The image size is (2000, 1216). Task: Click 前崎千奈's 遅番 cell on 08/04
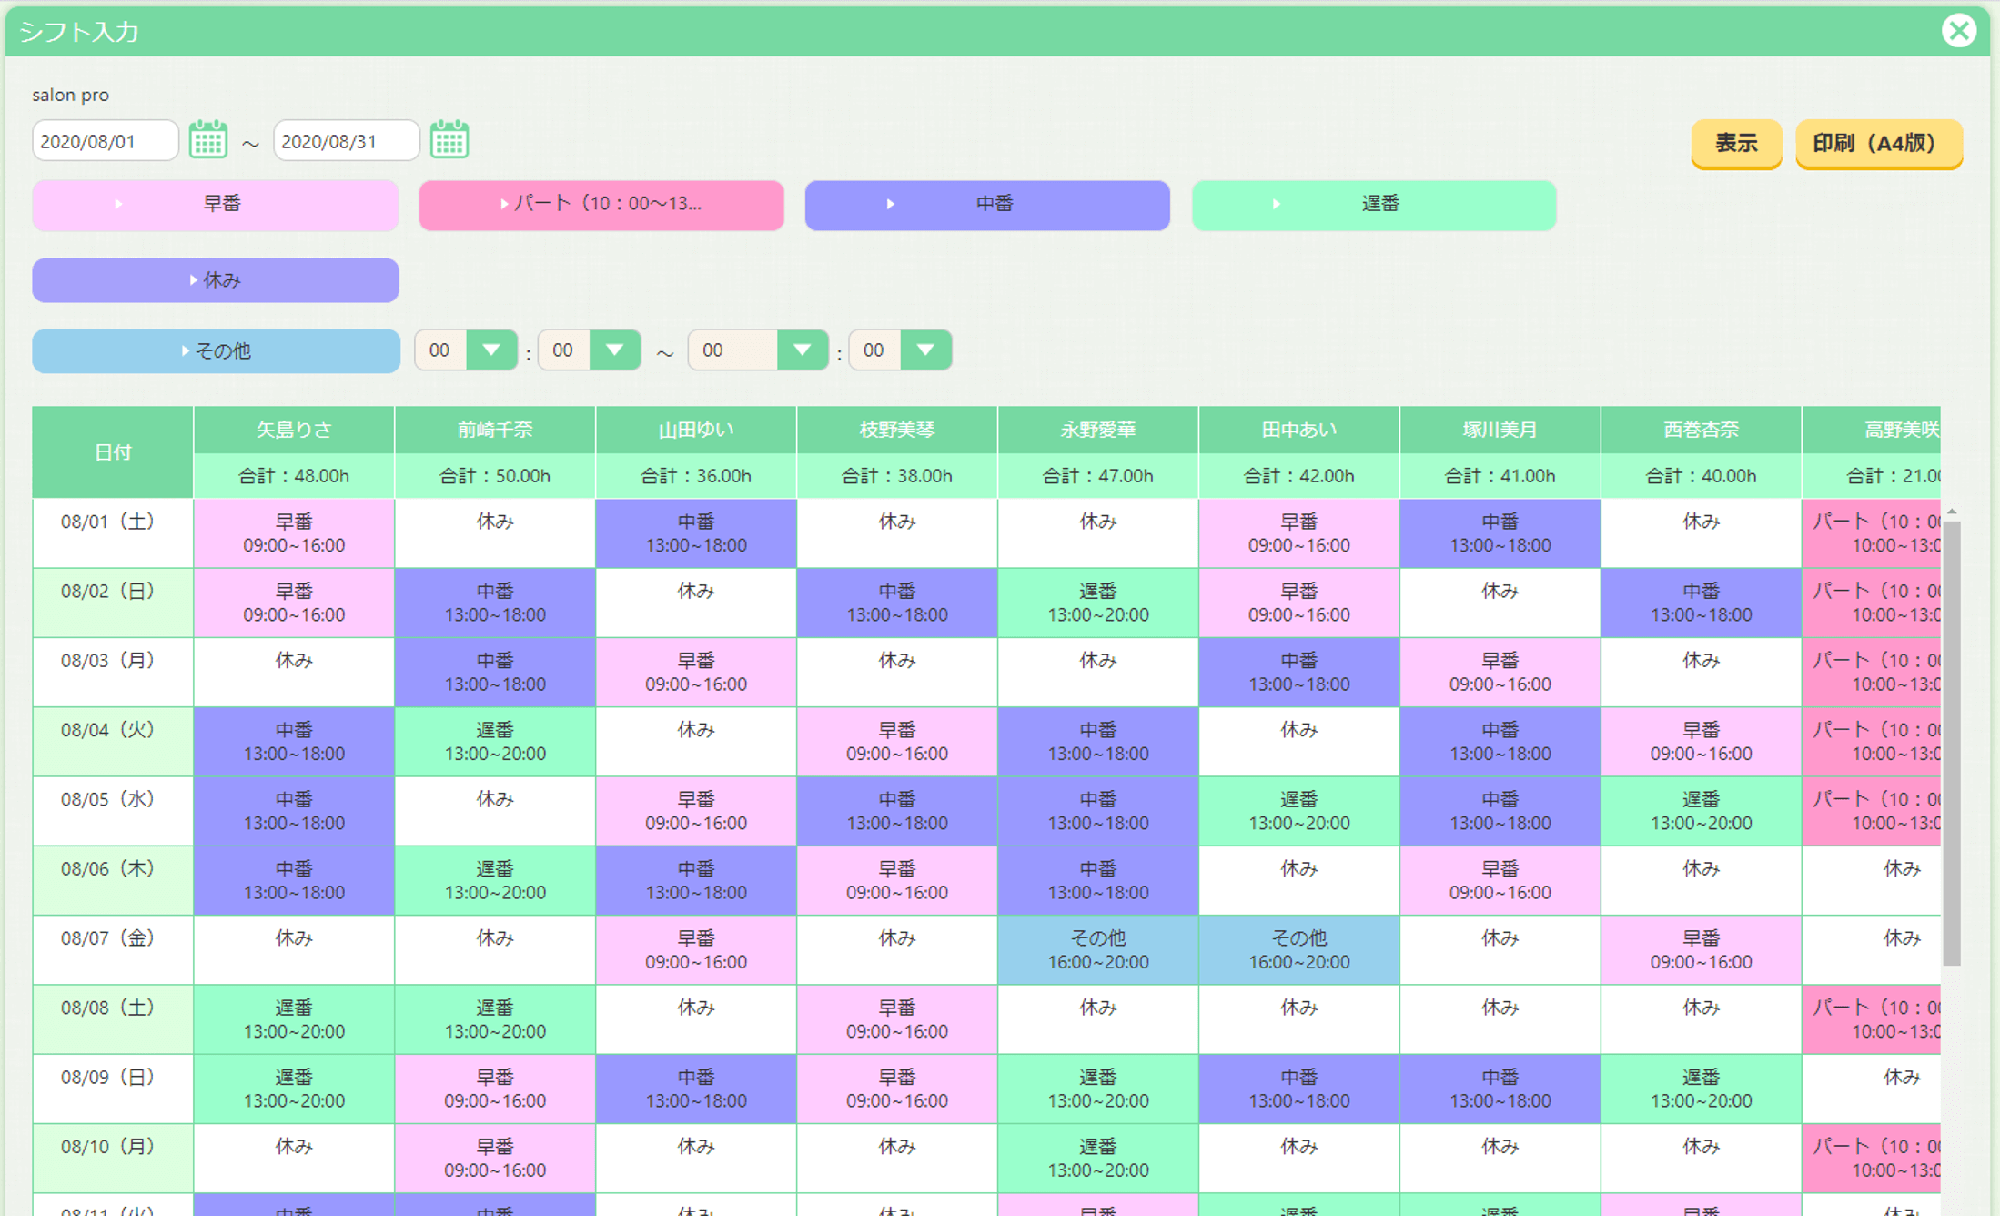[x=495, y=742]
